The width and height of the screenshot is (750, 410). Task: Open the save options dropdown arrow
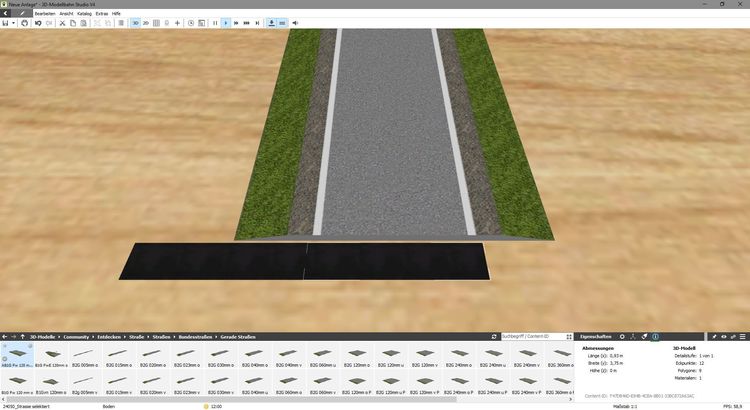[13, 23]
